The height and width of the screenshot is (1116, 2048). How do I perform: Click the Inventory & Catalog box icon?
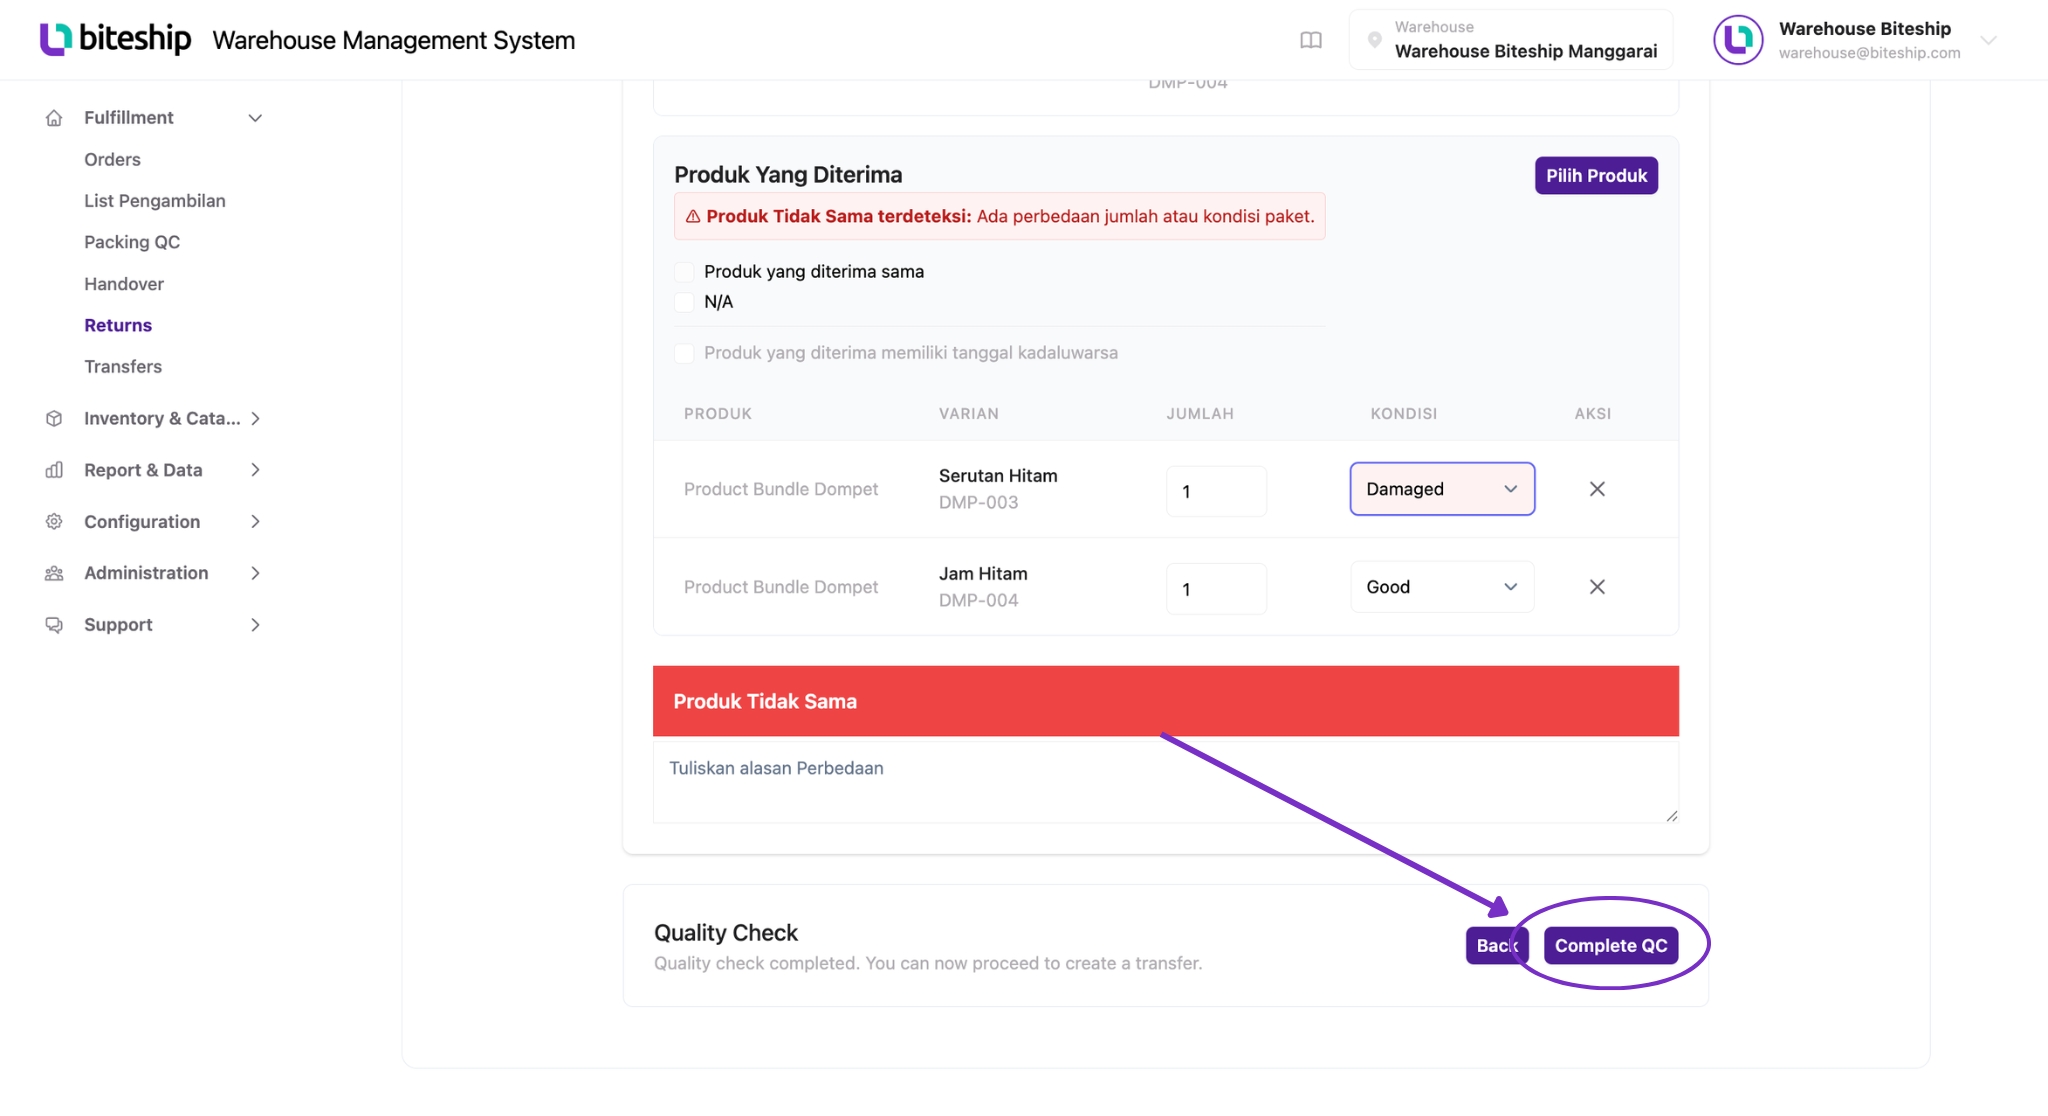point(54,419)
